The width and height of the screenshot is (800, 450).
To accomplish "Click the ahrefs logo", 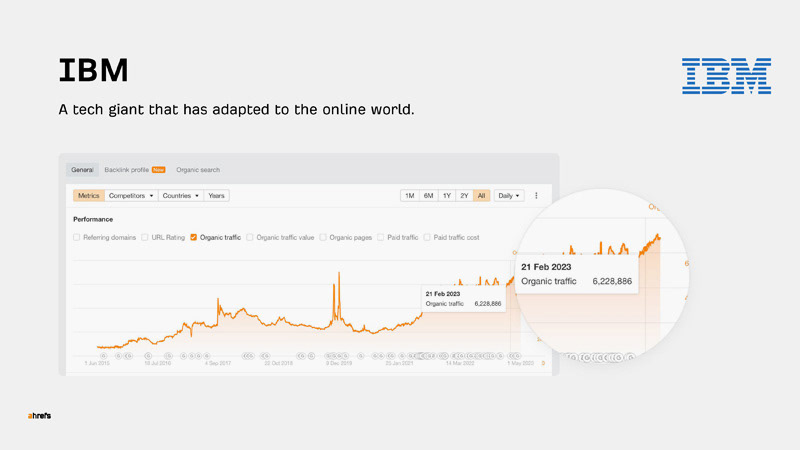I will (x=39, y=416).
